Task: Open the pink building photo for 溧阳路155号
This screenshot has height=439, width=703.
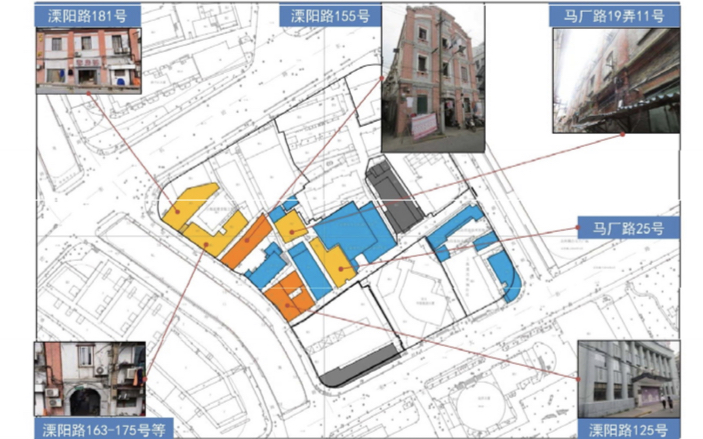Action: (432, 78)
